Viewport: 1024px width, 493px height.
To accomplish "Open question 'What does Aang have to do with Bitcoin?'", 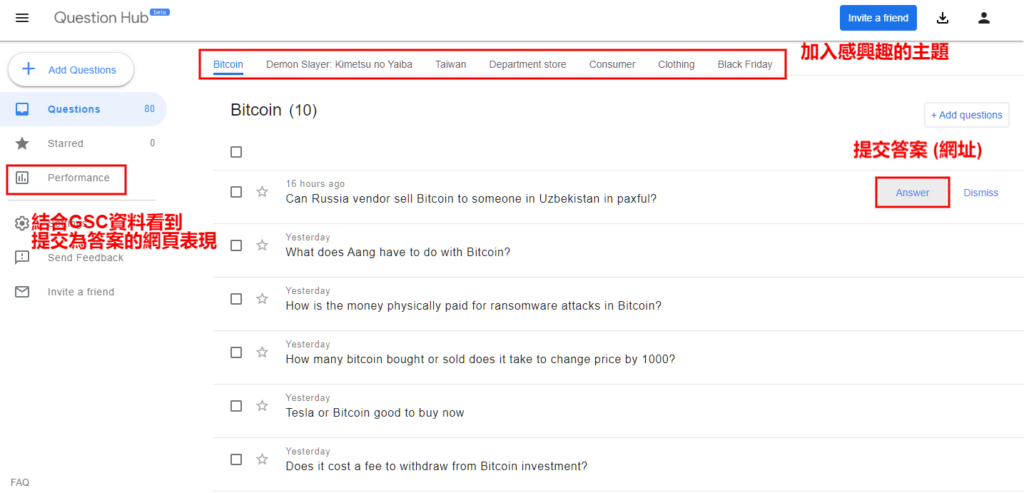I will 398,252.
